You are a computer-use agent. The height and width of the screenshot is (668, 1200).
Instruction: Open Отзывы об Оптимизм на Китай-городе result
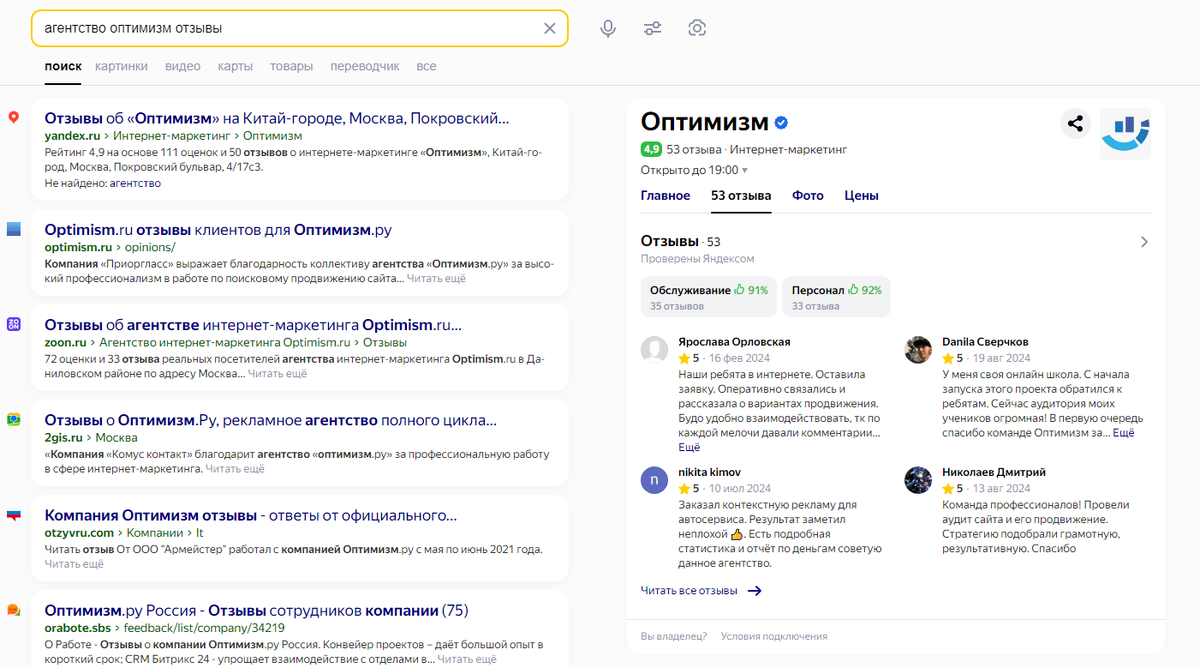click(277, 118)
